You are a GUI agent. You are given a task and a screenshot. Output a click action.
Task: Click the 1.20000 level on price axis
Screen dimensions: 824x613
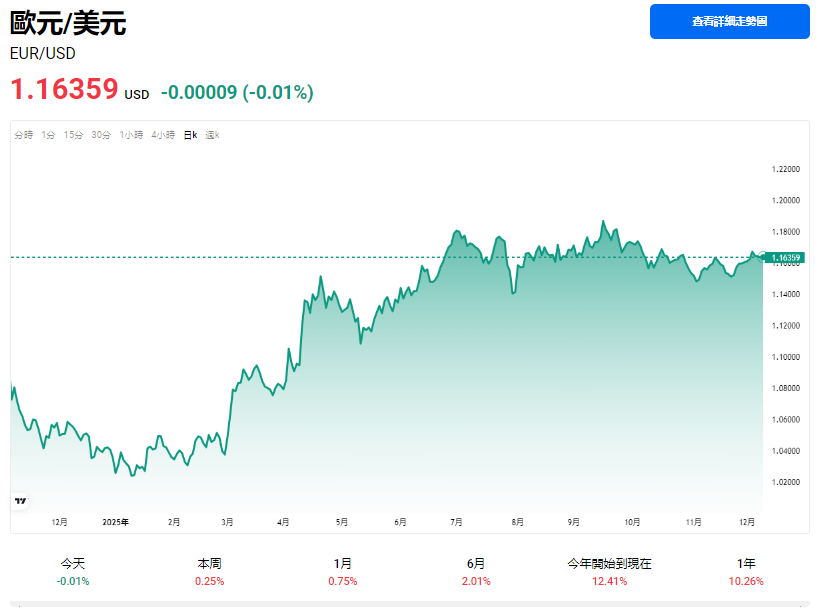tap(786, 200)
